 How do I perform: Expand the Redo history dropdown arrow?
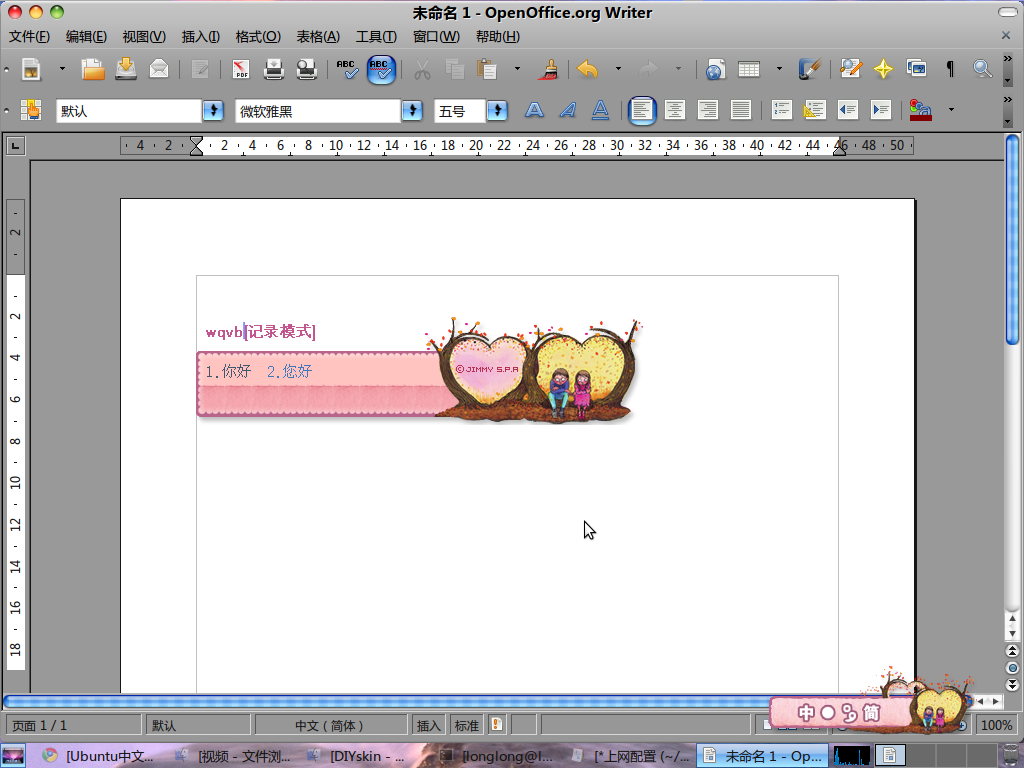tap(678, 69)
